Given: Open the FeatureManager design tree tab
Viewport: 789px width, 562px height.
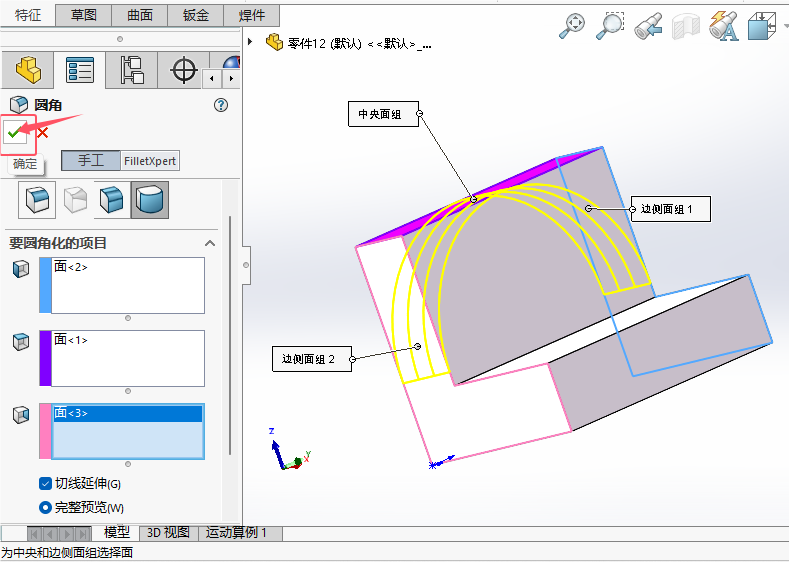Looking at the screenshot, I should (28, 70).
